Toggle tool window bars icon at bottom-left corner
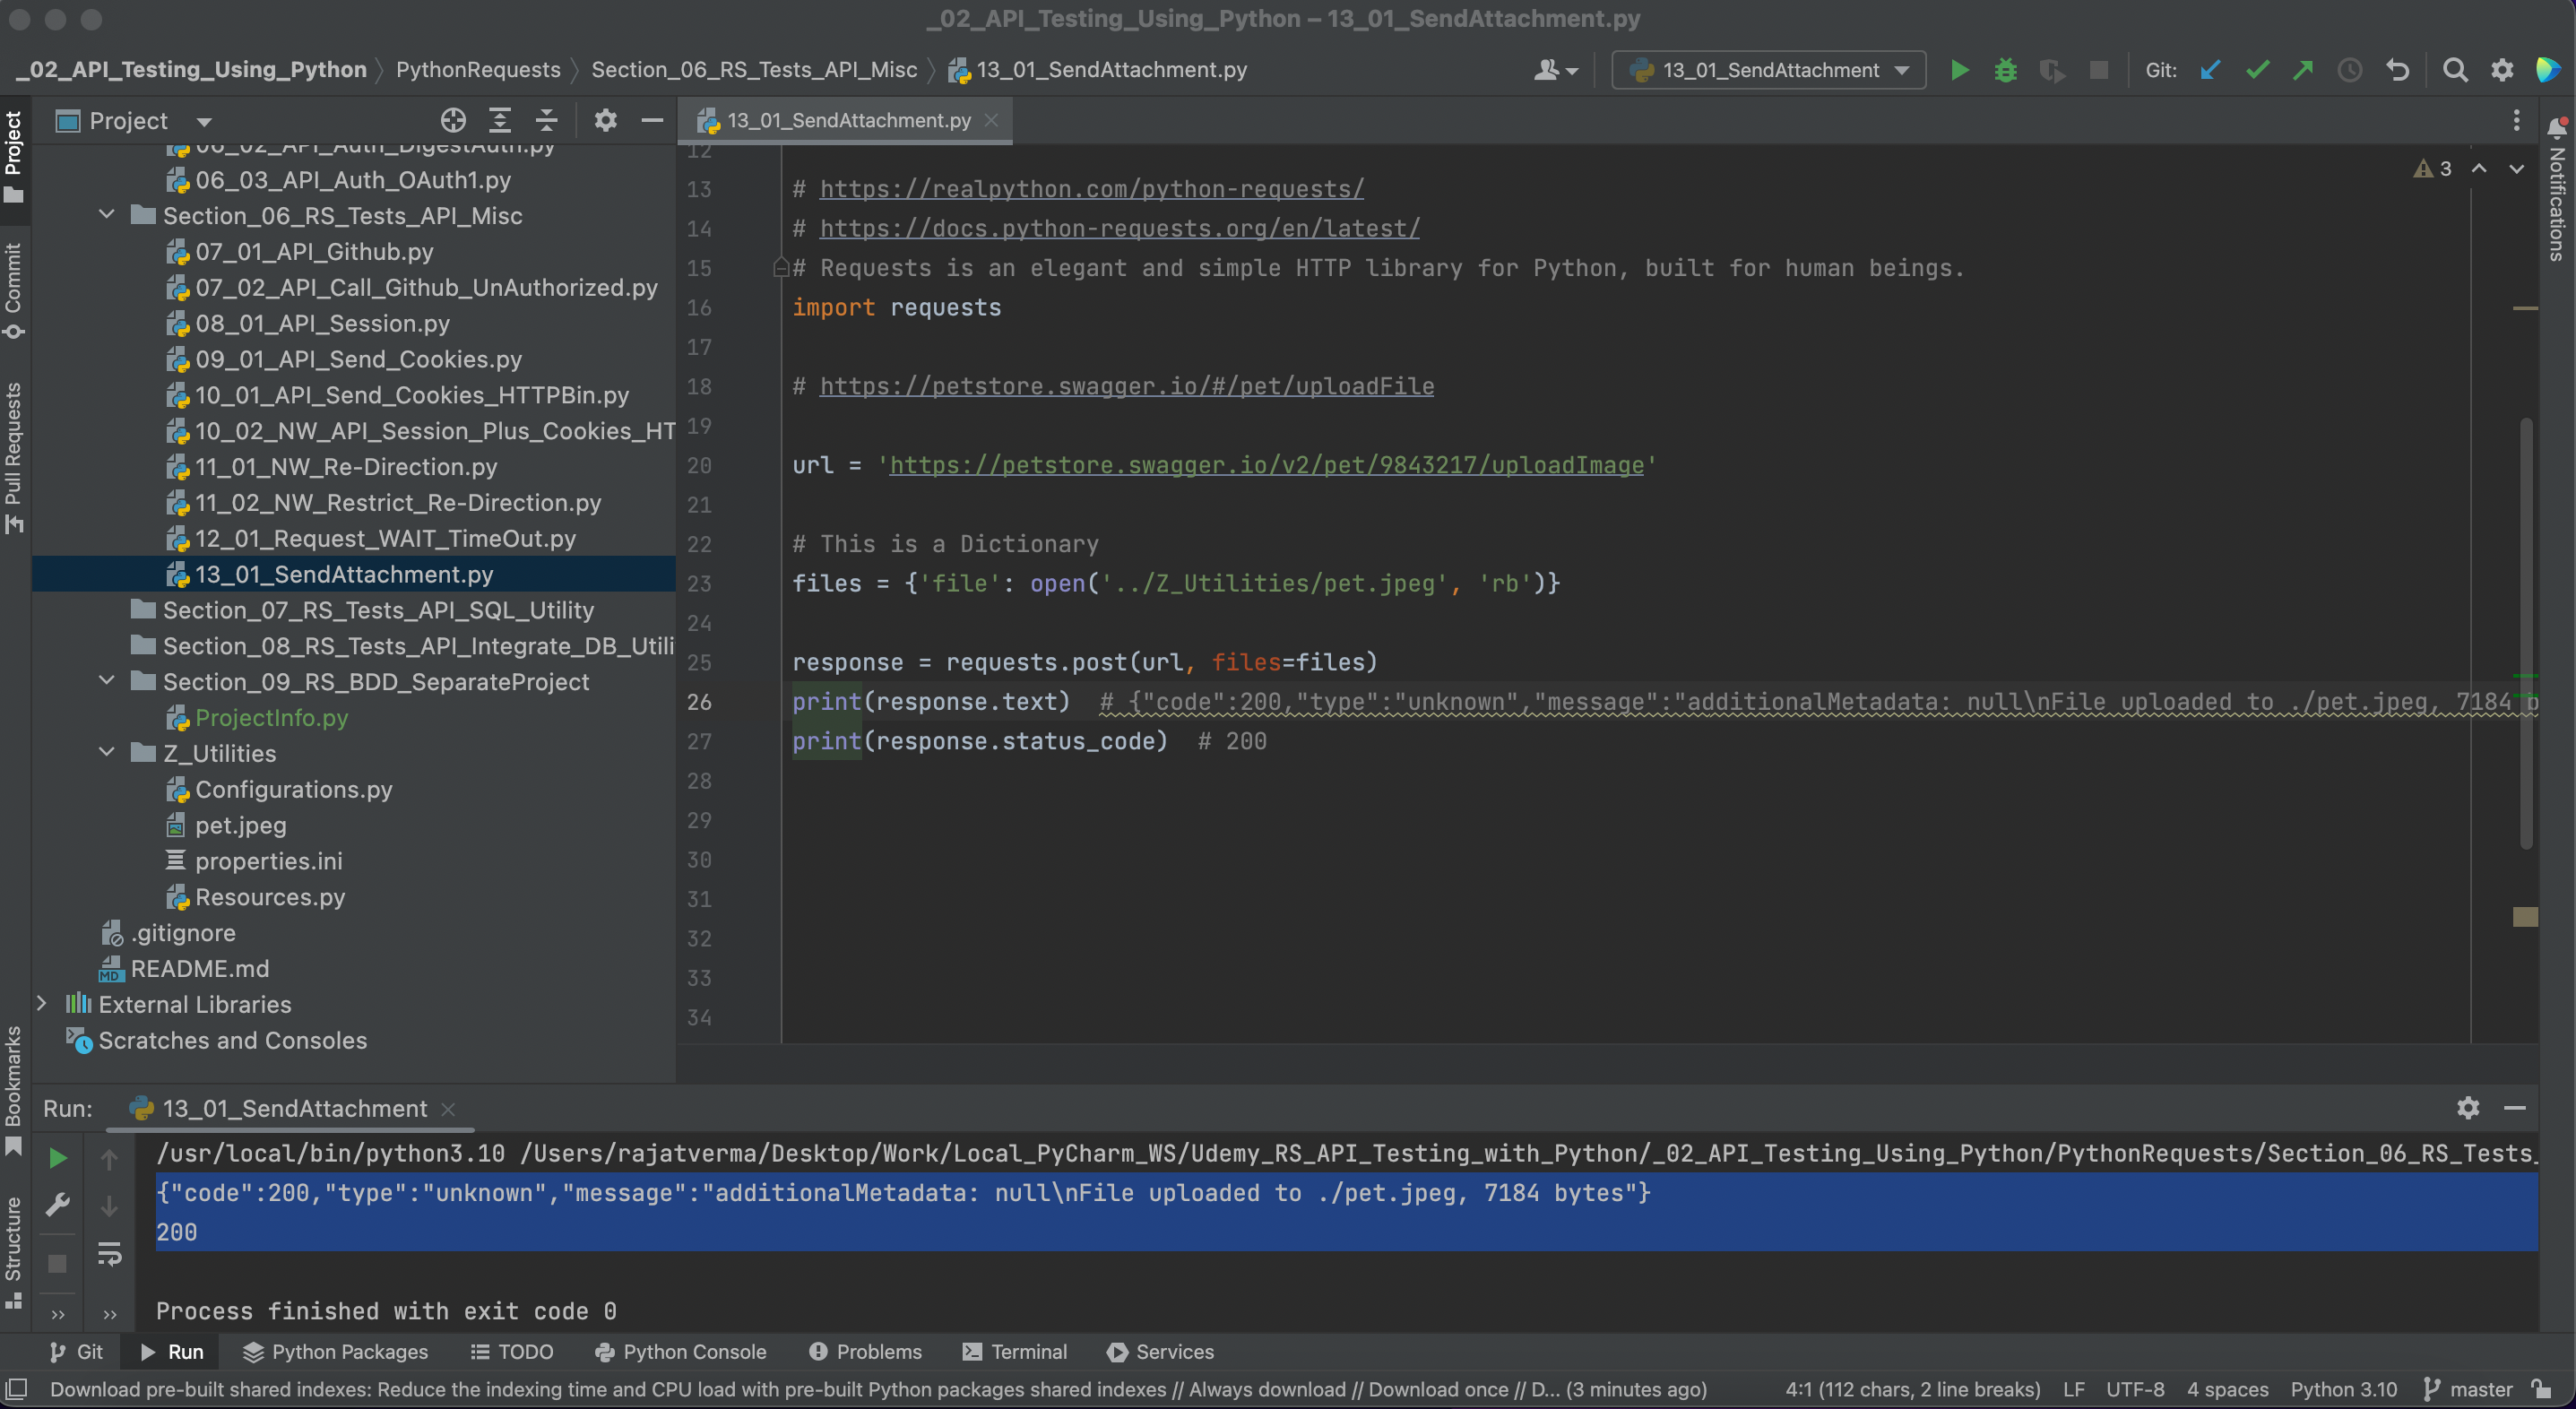The width and height of the screenshot is (2576, 1409). 16,1389
